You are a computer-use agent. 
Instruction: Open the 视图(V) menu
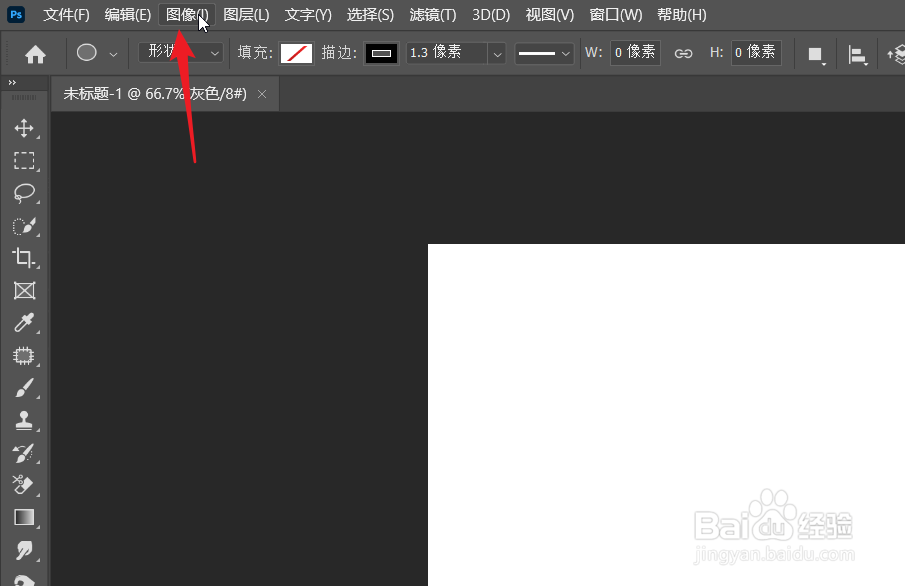point(550,14)
